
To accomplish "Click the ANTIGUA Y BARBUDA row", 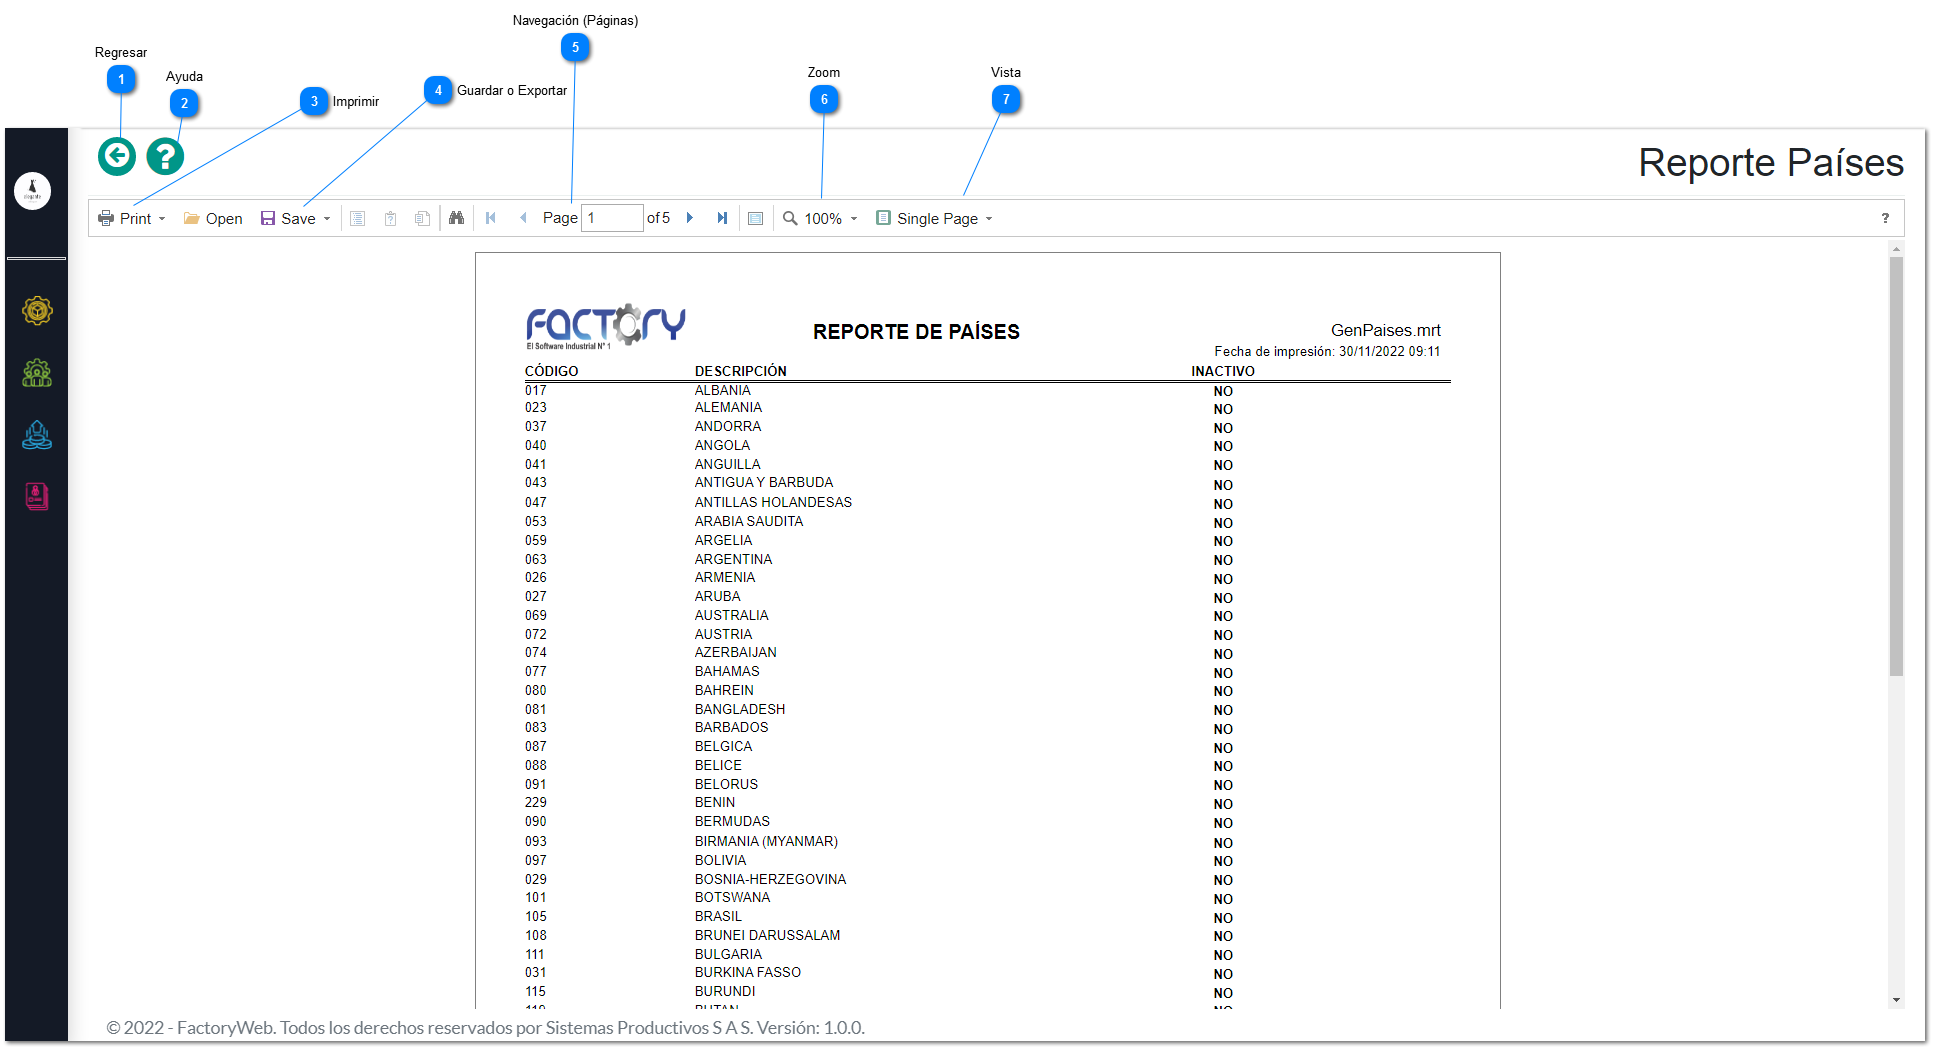I will point(763,482).
